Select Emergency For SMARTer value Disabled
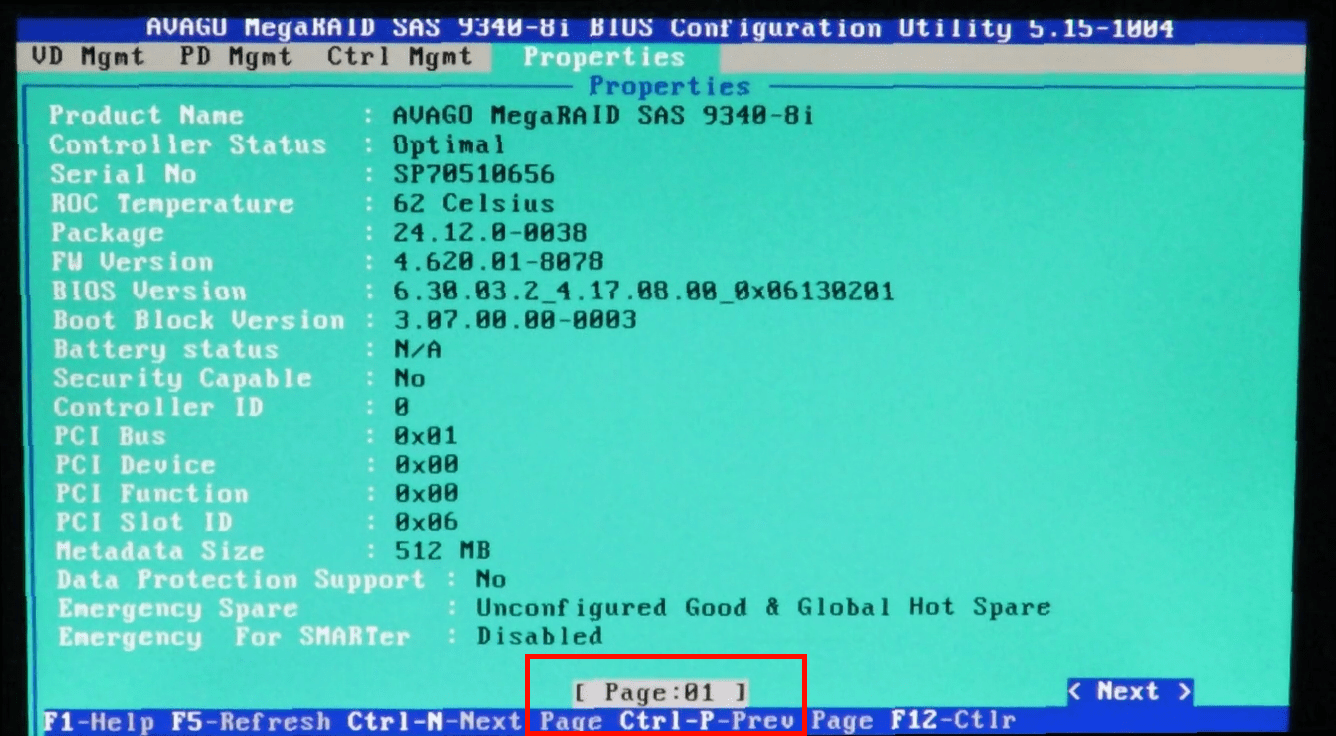This screenshot has width=1336, height=736. click(x=539, y=636)
